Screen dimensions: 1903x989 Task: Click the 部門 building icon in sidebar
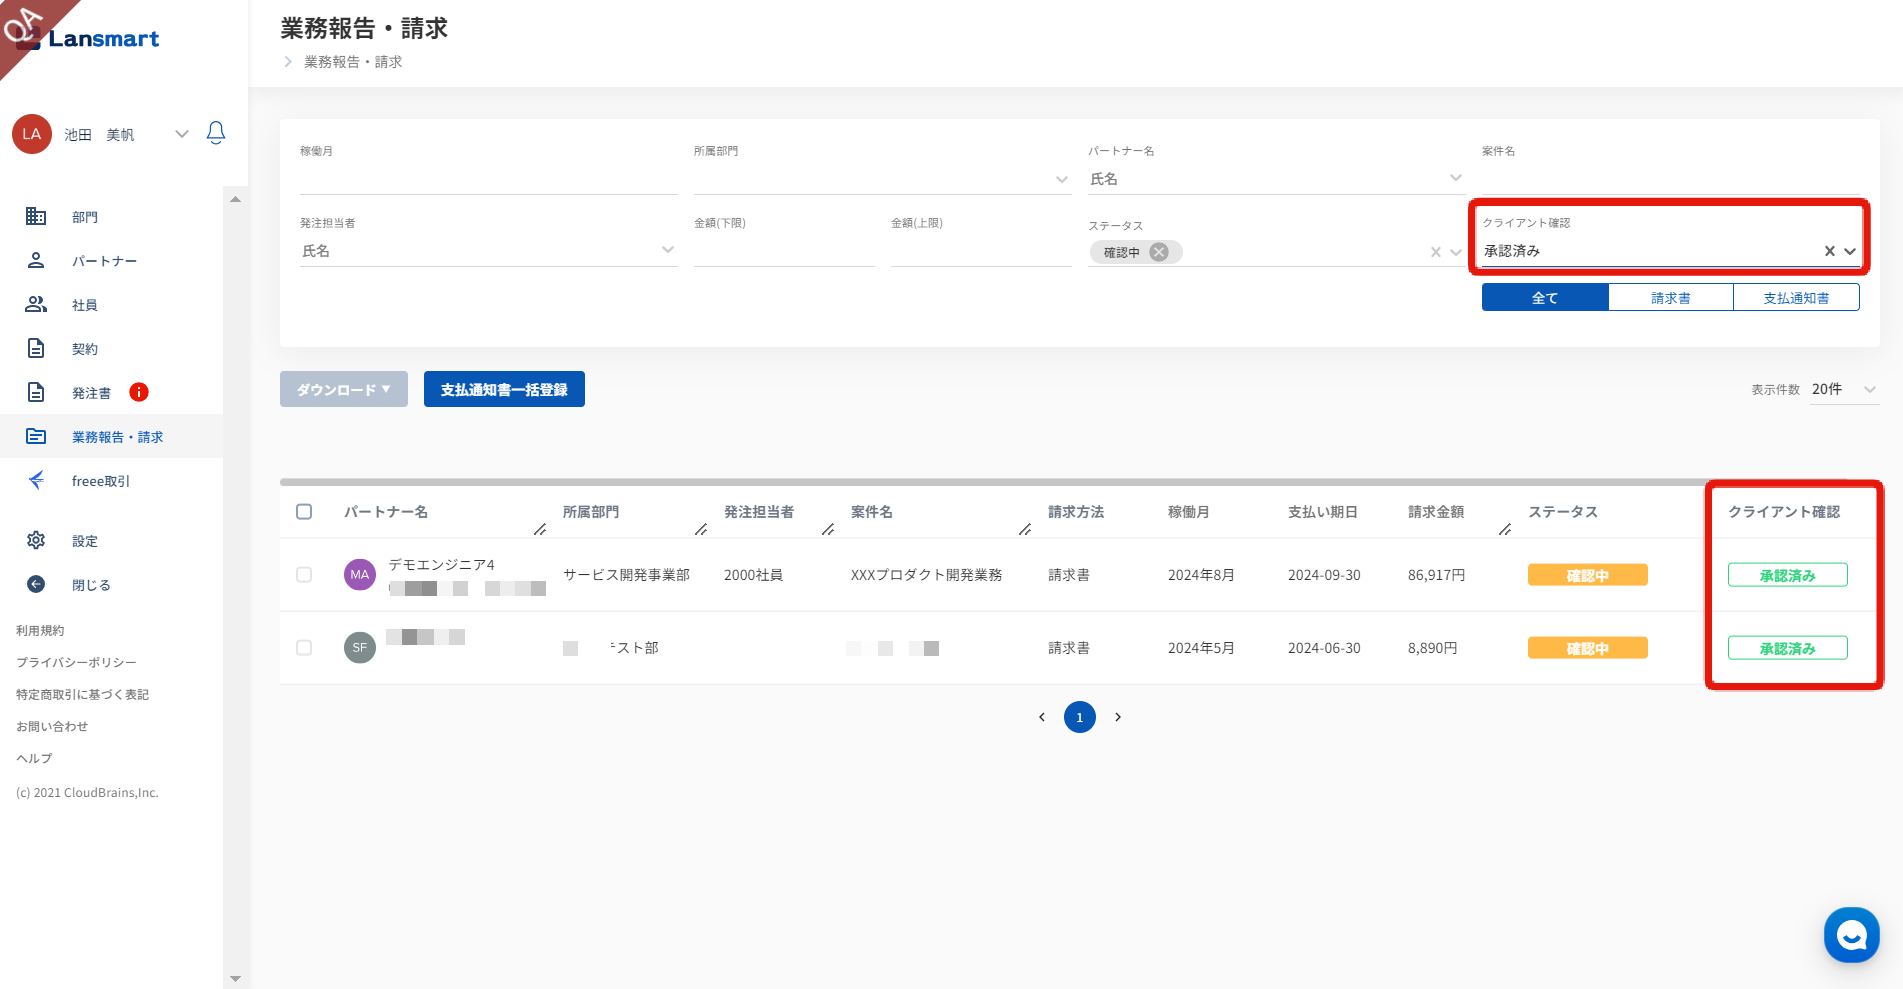point(36,216)
